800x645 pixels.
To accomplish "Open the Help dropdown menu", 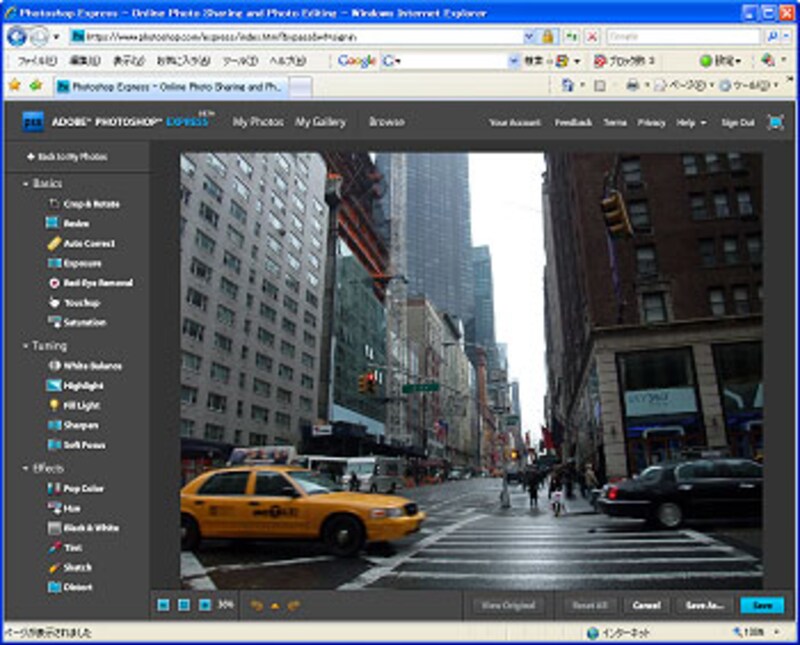I will click(x=690, y=122).
